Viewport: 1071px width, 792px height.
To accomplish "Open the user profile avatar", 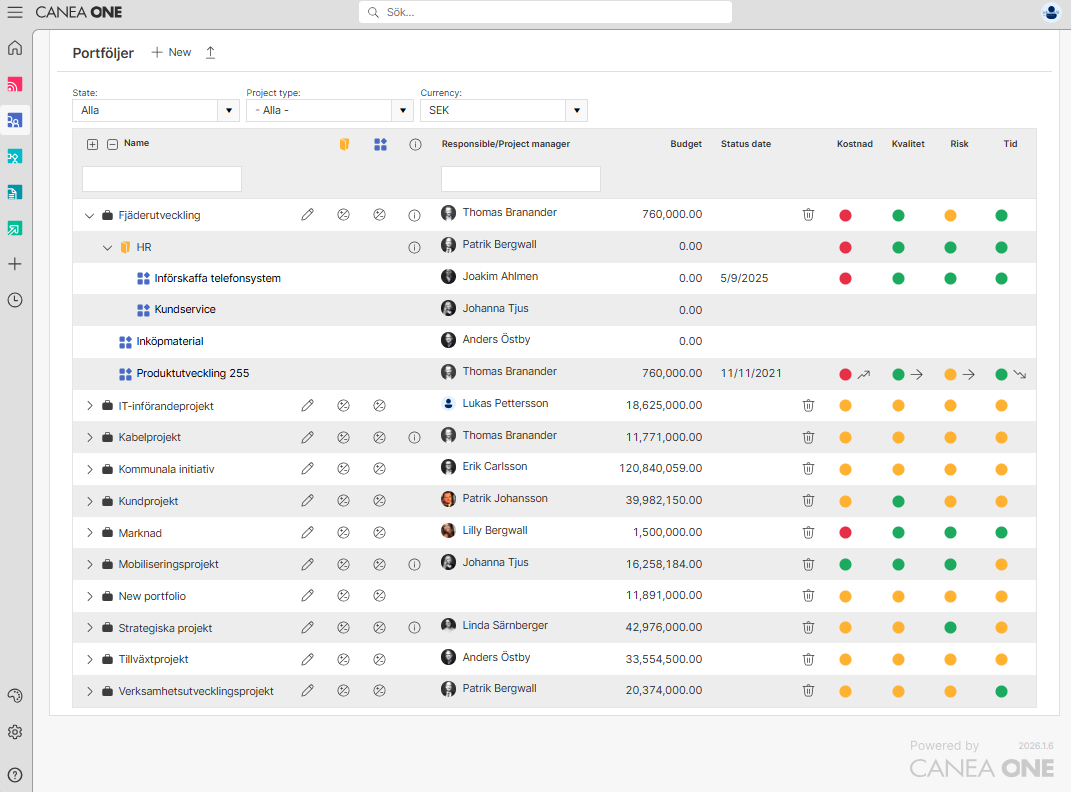I will [x=1051, y=12].
